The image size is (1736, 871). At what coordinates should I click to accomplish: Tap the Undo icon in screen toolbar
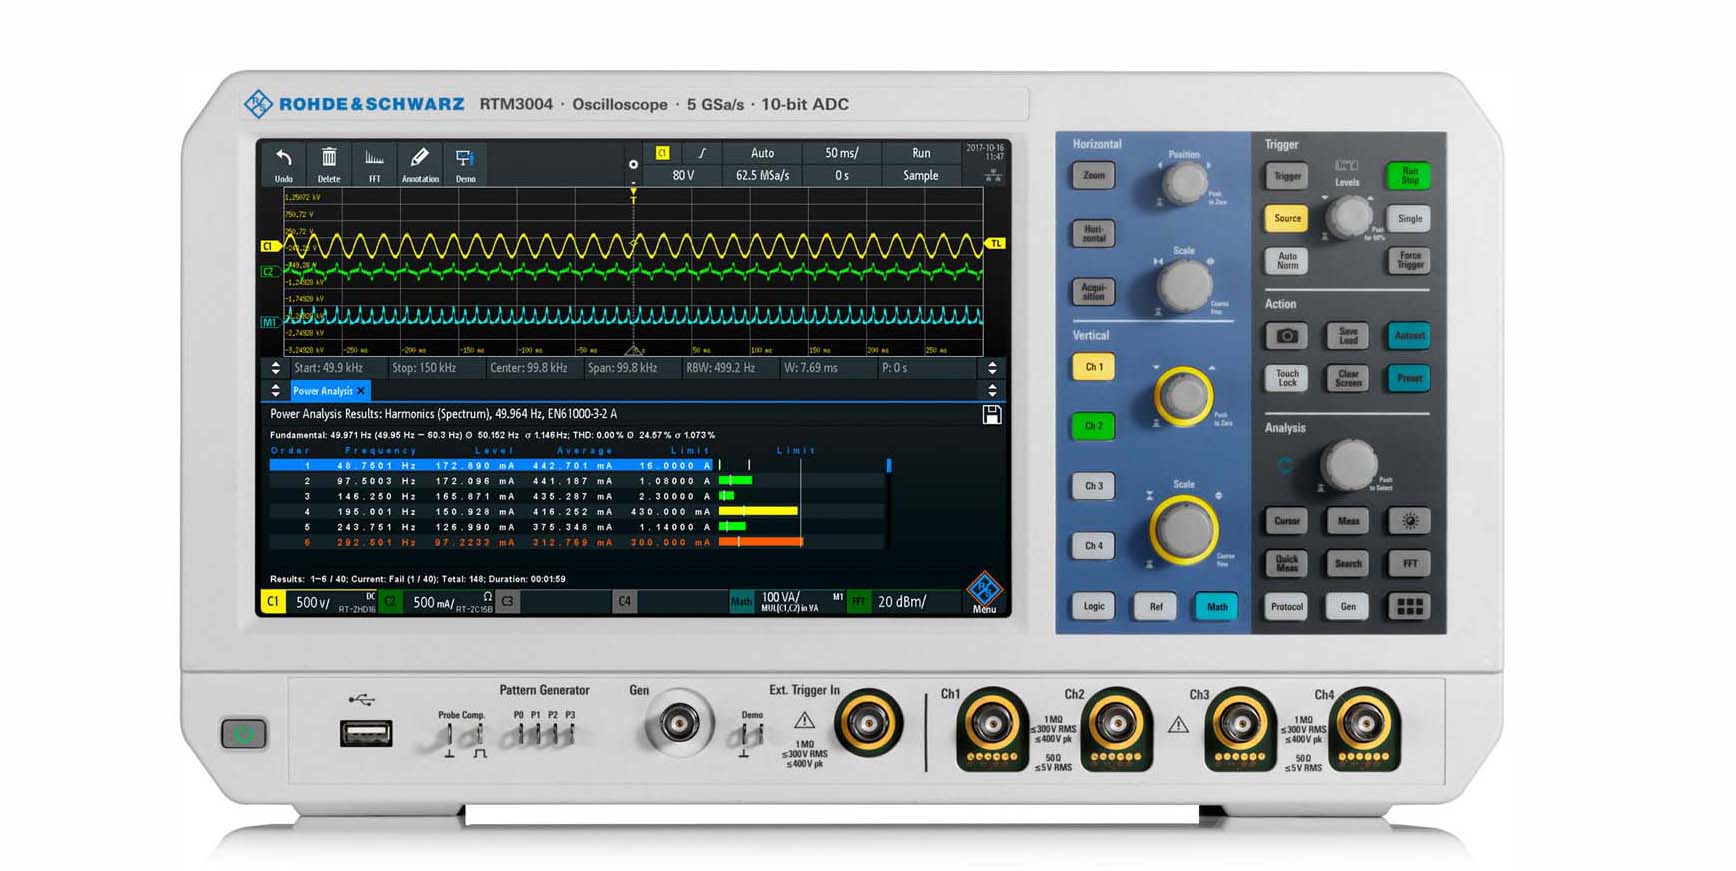pyautogui.click(x=284, y=164)
